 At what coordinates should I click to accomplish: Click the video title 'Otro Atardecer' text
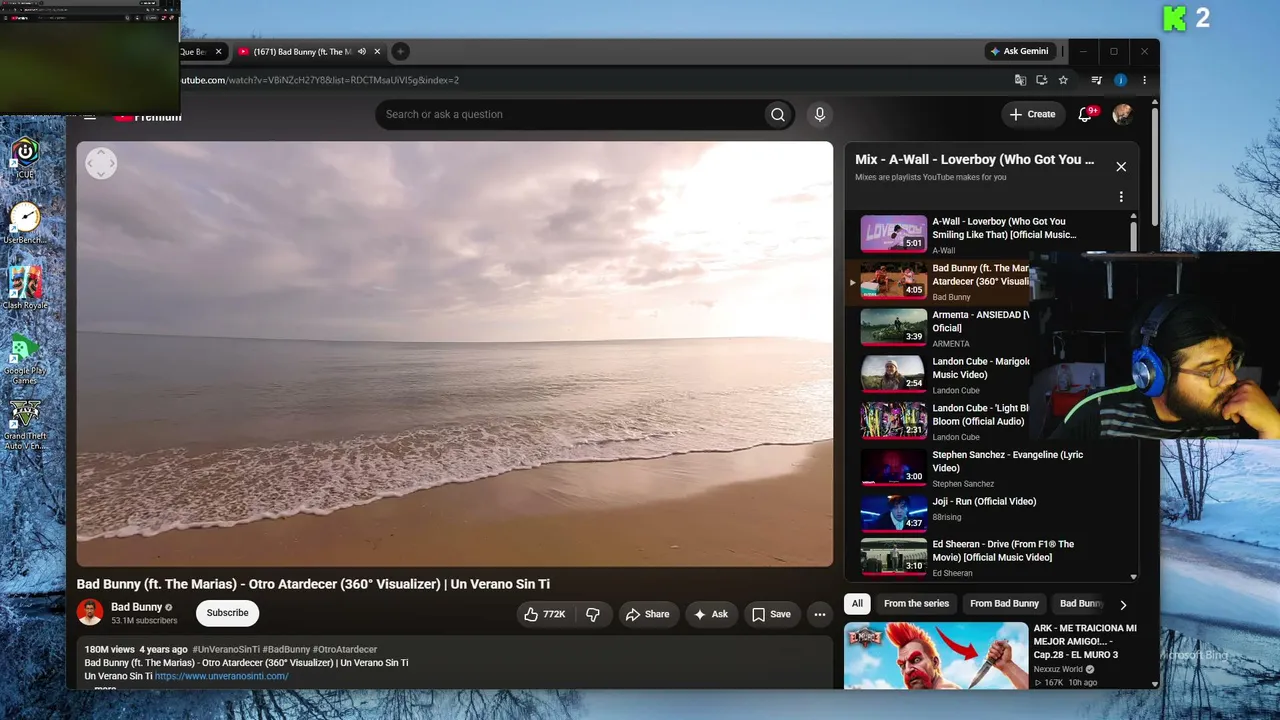click(x=313, y=584)
